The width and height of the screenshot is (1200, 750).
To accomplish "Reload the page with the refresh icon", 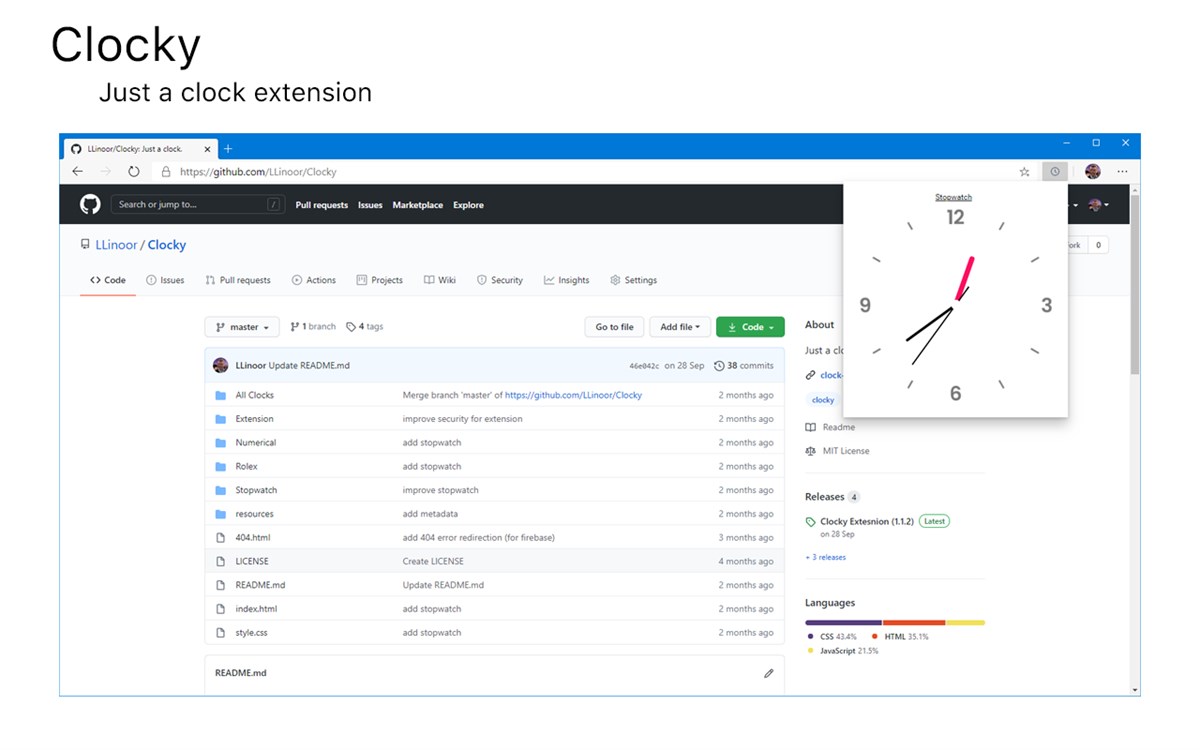I will point(134,172).
